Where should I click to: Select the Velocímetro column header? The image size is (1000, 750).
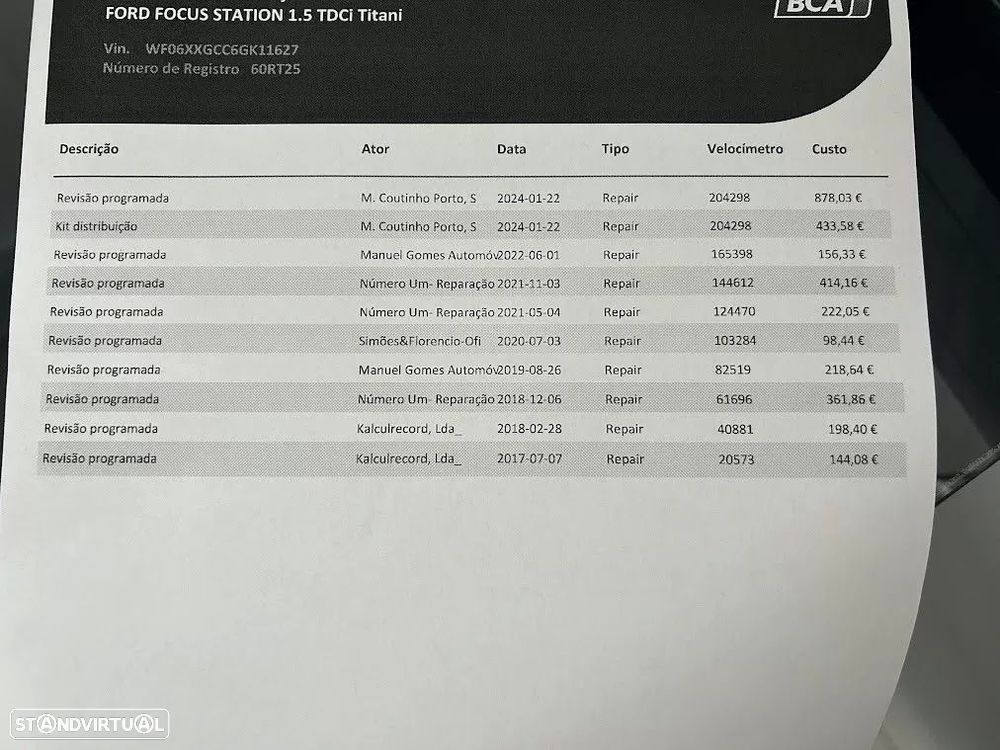[744, 149]
